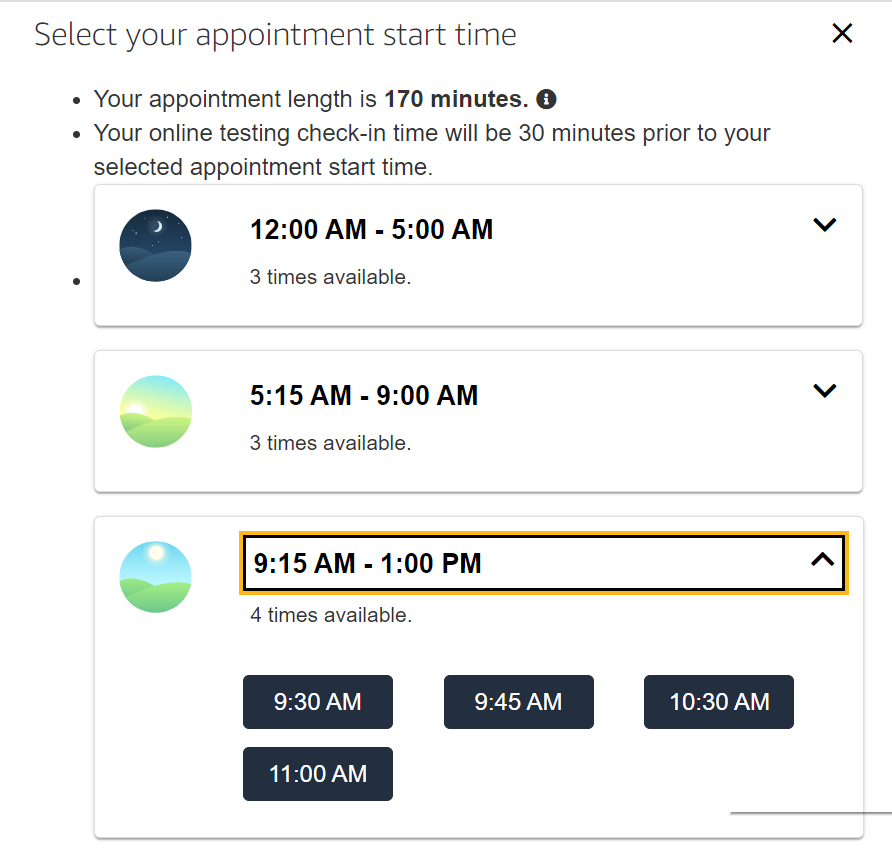The image size is (892, 853).
Task: Click the midday sun landscape icon
Action: [x=155, y=577]
